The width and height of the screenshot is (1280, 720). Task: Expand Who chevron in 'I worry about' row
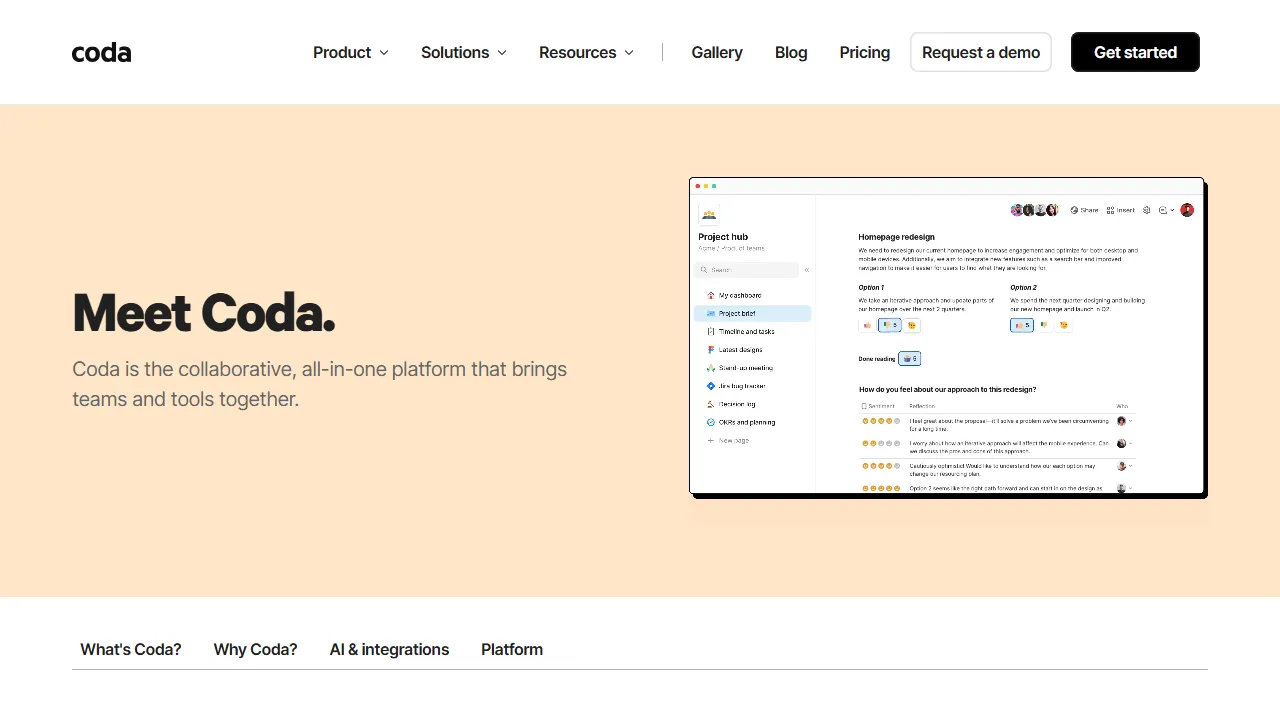(x=1130, y=443)
